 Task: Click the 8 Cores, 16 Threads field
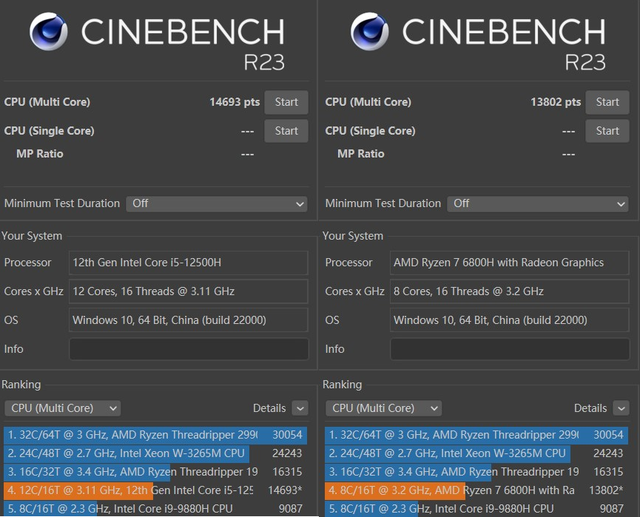coord(510,291)
